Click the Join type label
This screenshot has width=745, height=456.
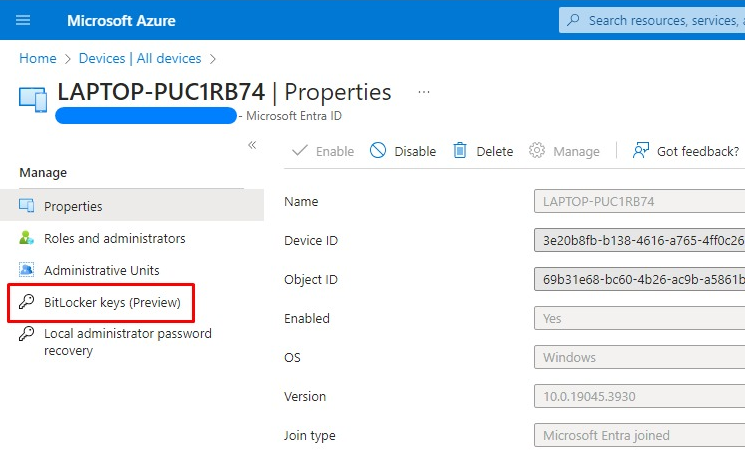click(309, 435)
